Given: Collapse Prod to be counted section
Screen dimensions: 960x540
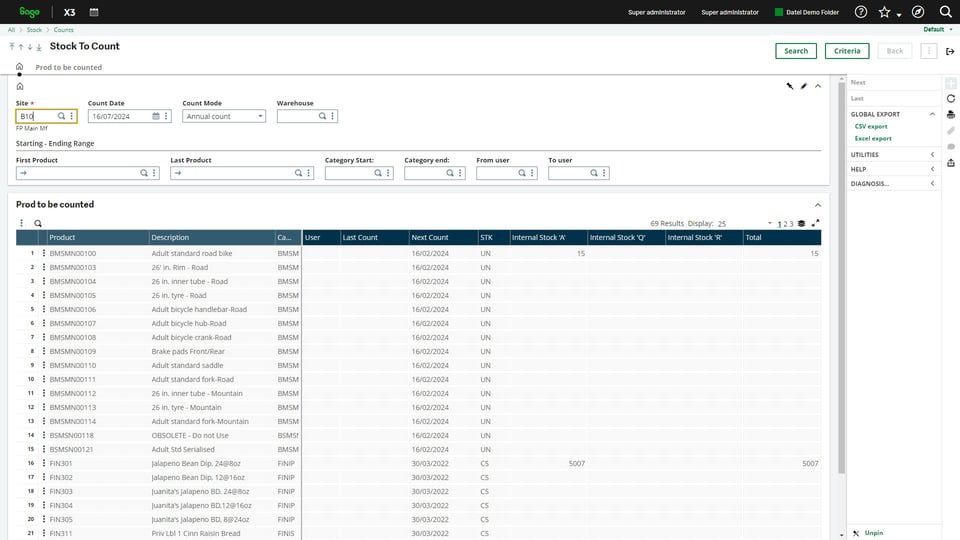Looking at the screenshot, I should coord(818,204).
